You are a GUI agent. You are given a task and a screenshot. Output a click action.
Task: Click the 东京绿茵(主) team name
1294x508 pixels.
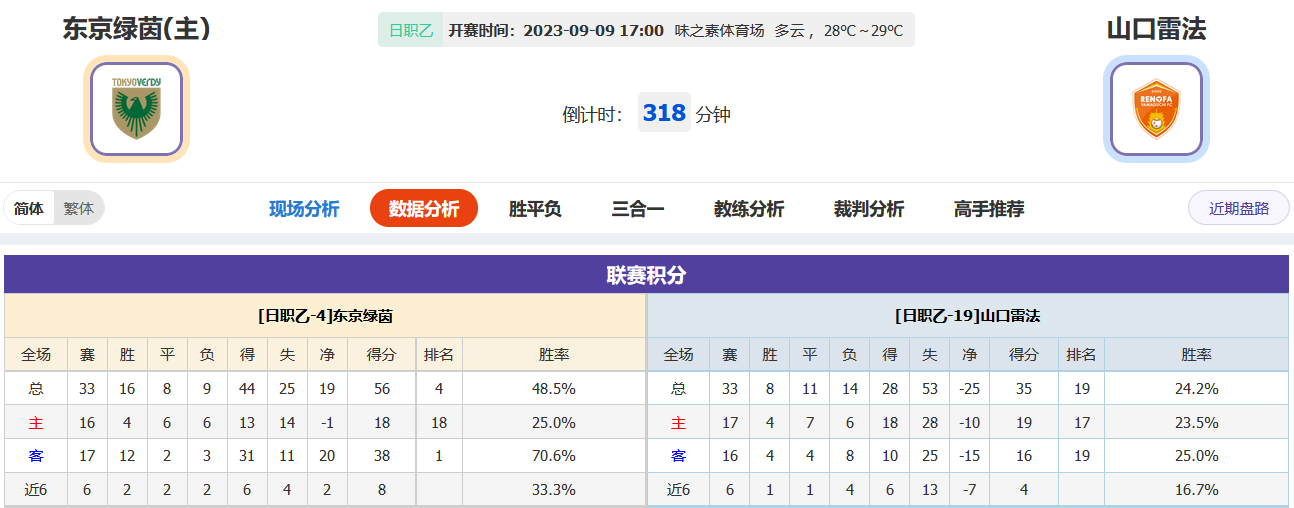point(136,29)
